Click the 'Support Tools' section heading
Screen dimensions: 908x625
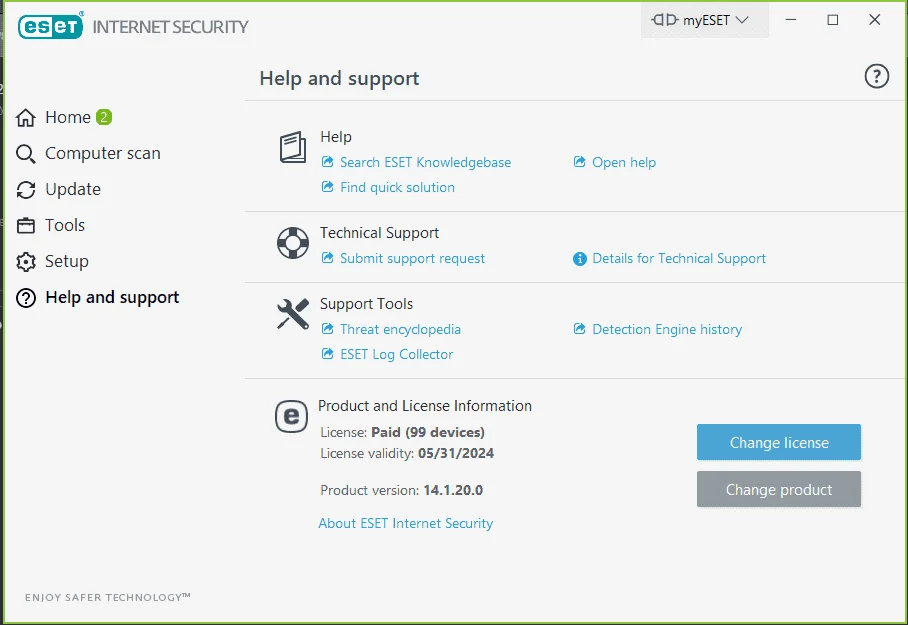pyautogui.click(x=366, y=304)
